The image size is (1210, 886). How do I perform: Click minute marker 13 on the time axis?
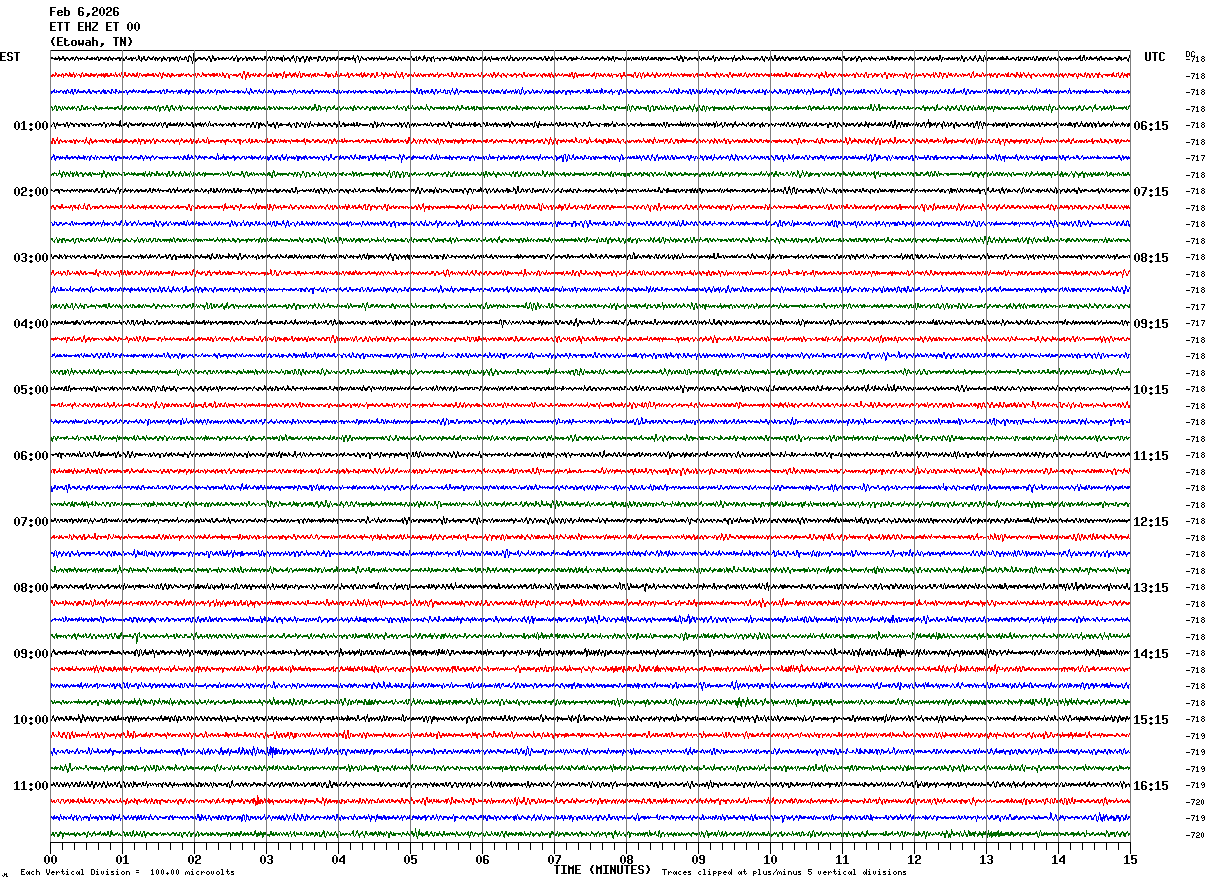coord(986,859)
